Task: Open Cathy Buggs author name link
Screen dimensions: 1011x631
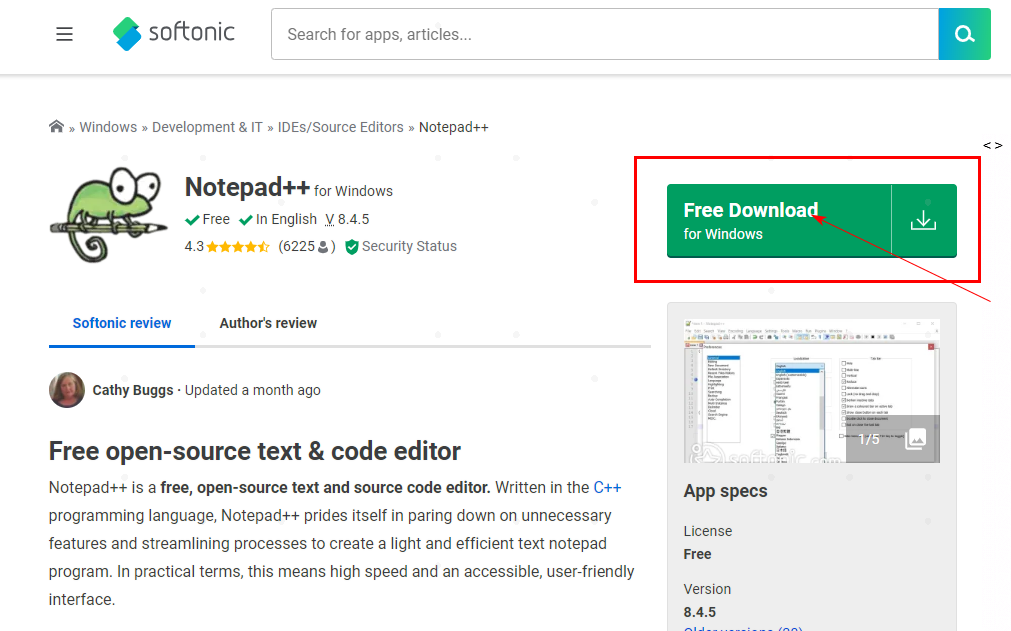Action: tap(133, 390)
